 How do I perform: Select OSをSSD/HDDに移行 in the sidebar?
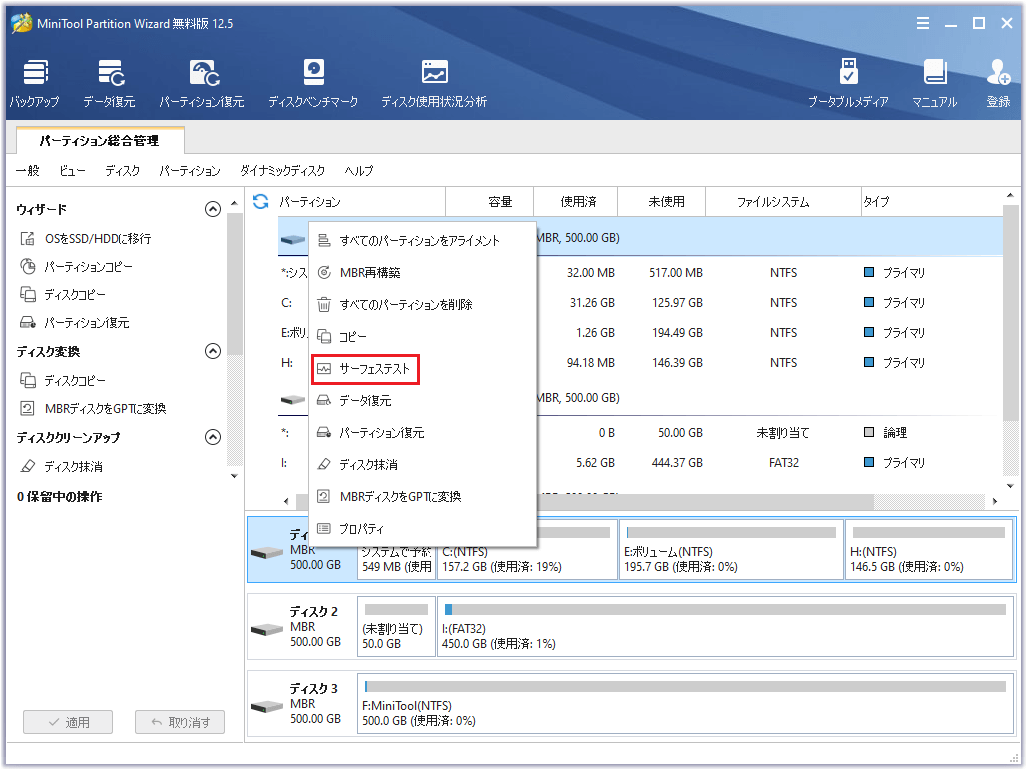[x=97, y=236]
